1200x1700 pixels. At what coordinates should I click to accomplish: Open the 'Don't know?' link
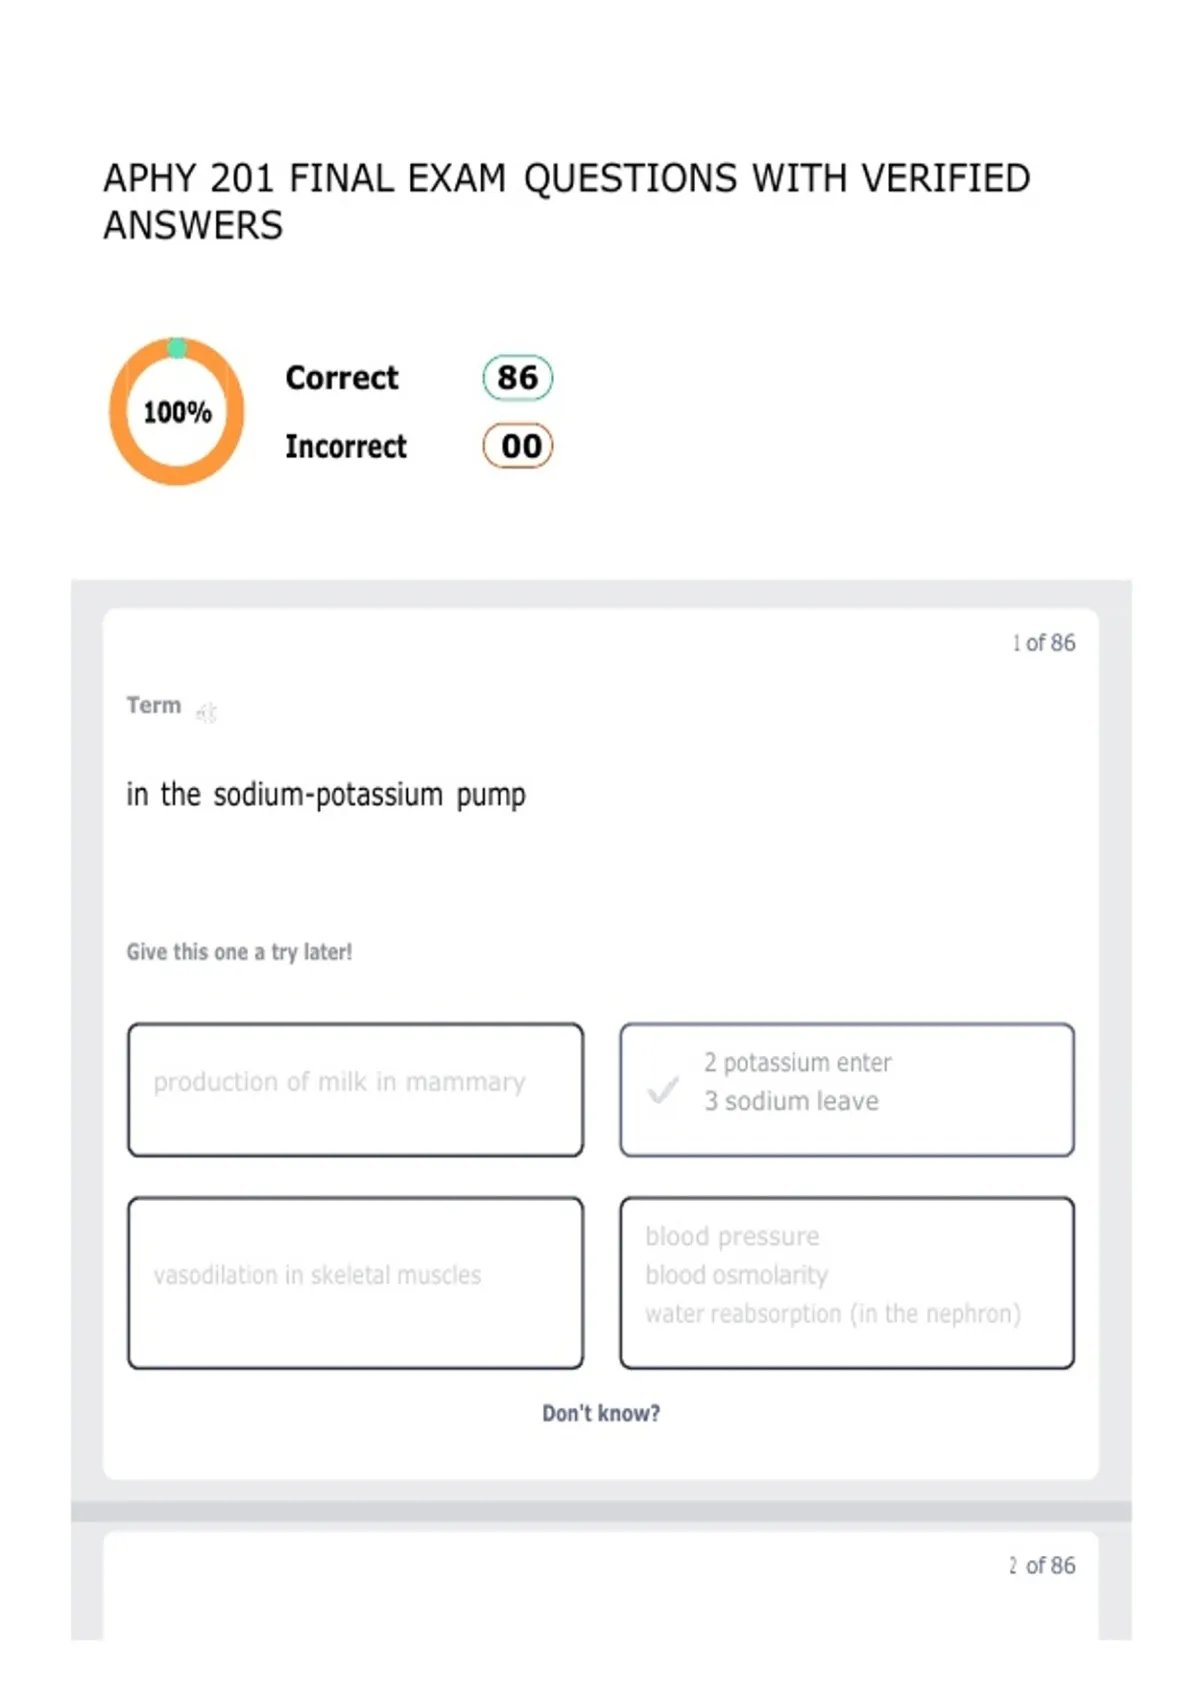601,1413
